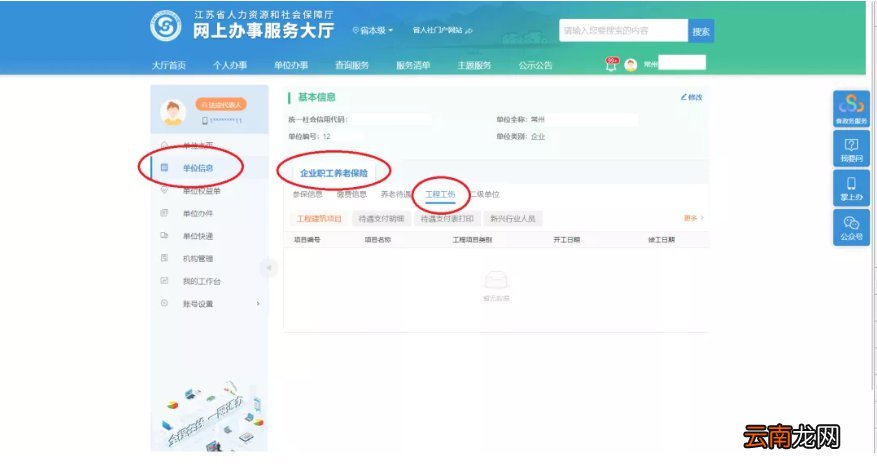Click the 机构管理 sidebar icon
Viewport: 877px width, 465px height.
pos(164,258)
